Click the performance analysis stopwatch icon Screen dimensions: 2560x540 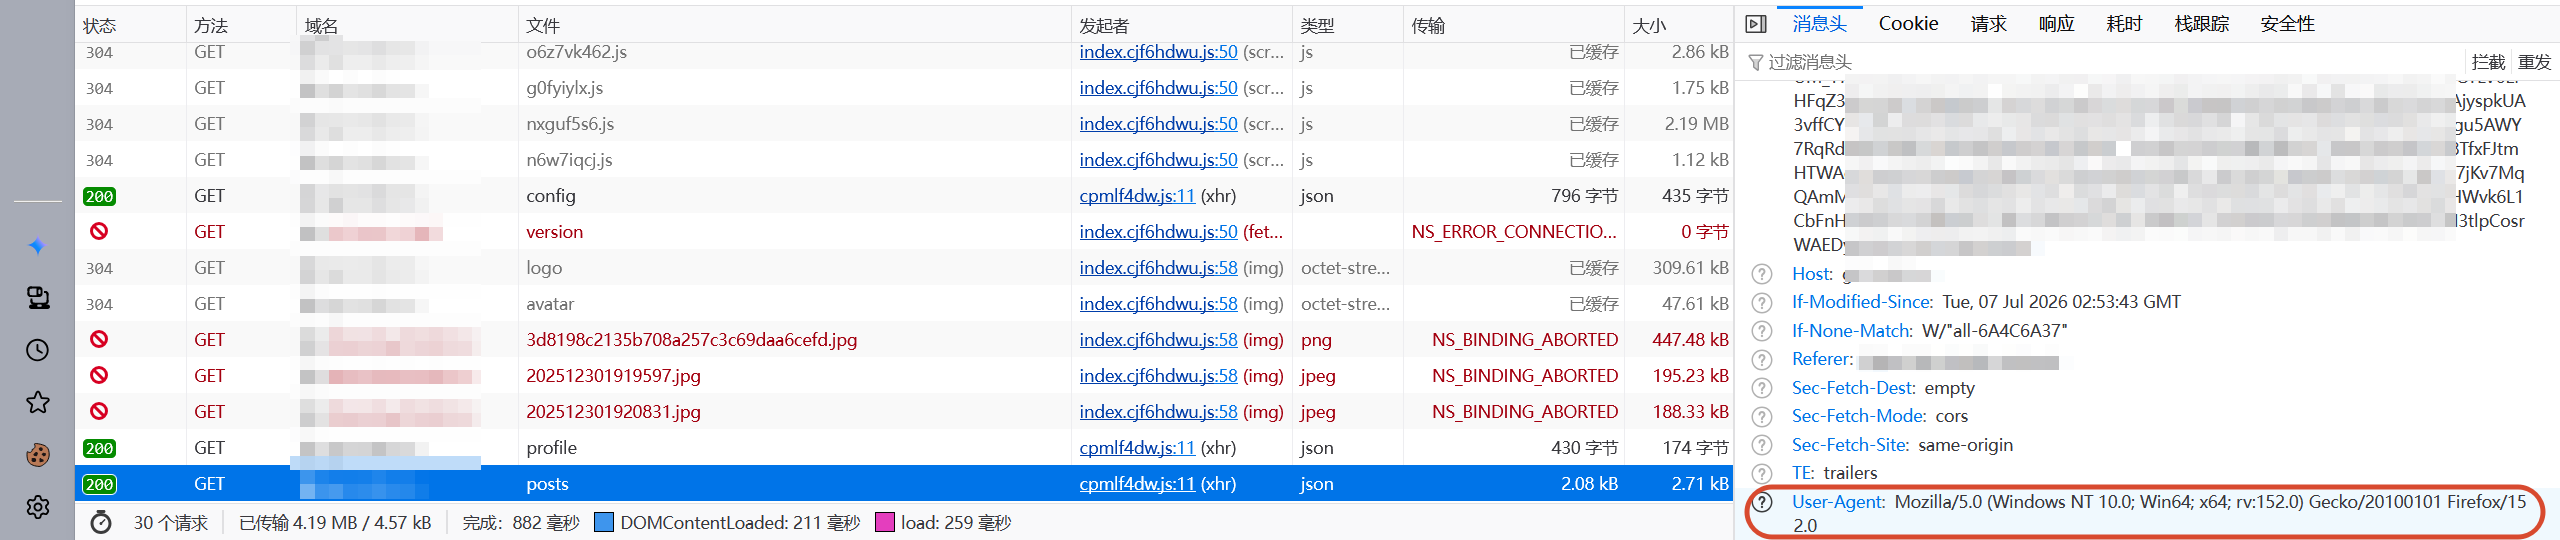click(x=101, y=522)
